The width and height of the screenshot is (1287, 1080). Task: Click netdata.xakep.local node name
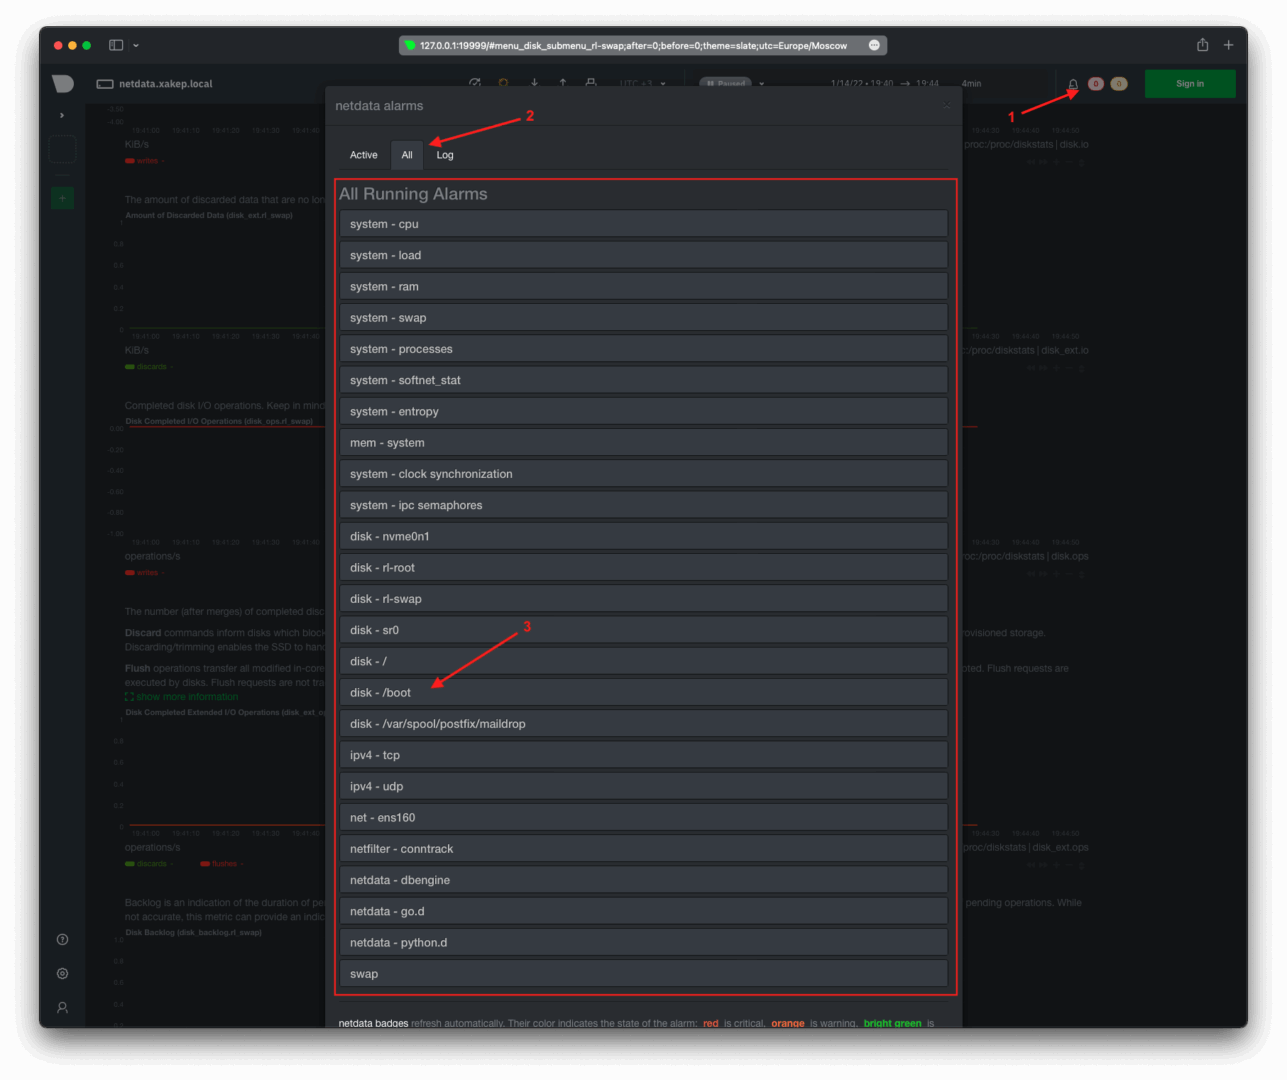point(166,84)
